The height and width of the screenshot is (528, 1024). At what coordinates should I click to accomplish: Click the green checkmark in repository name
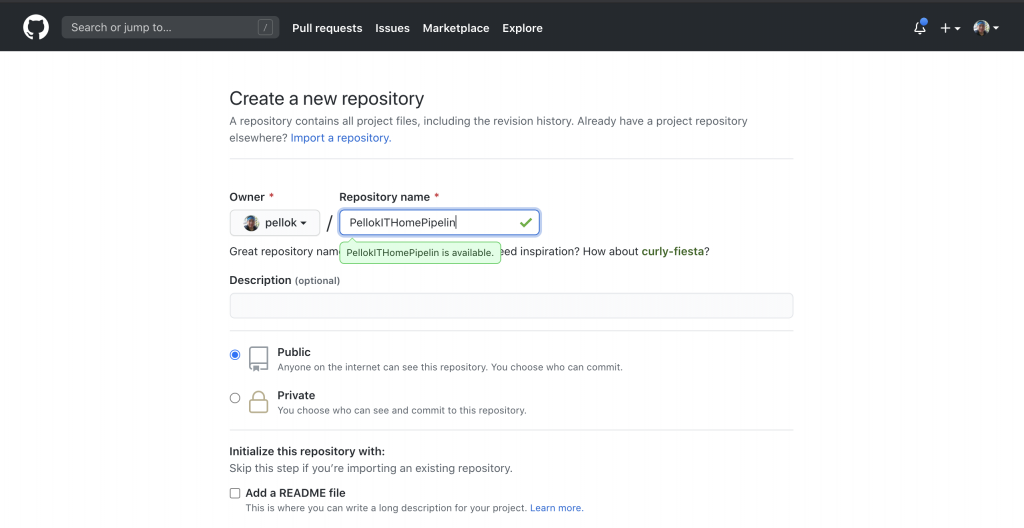[x=526, y=222]
